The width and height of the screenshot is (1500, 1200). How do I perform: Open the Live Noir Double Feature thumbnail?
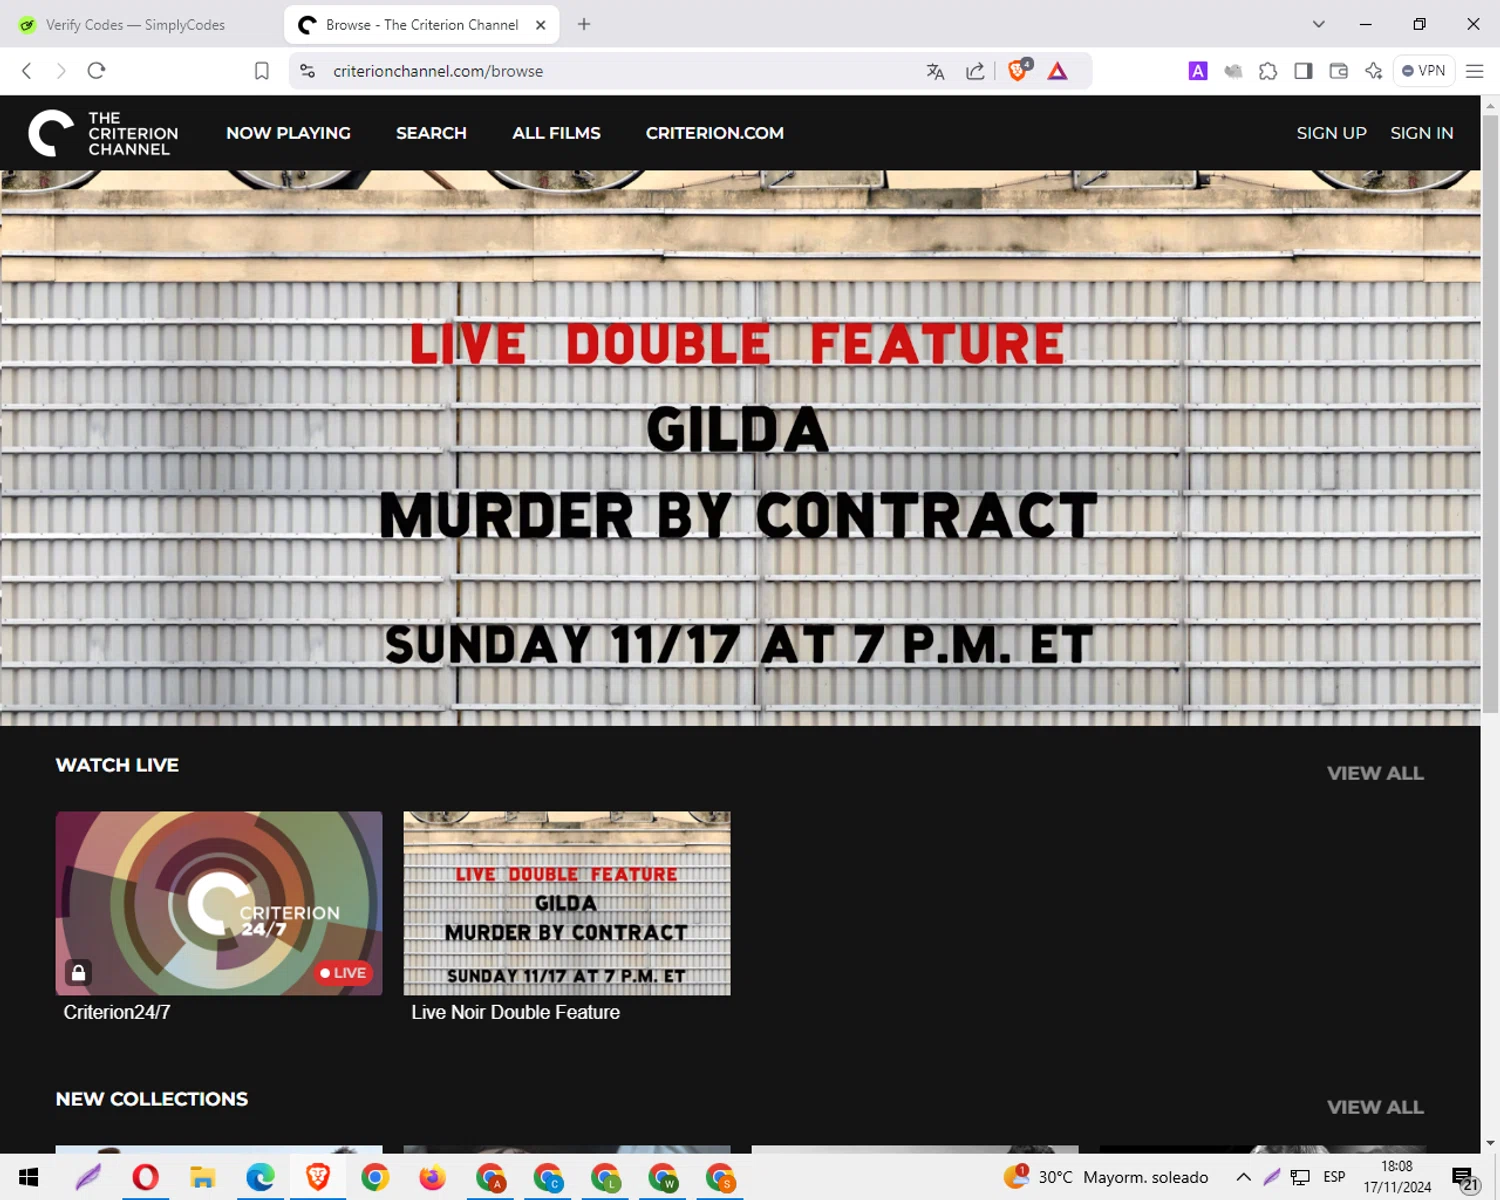567,903
